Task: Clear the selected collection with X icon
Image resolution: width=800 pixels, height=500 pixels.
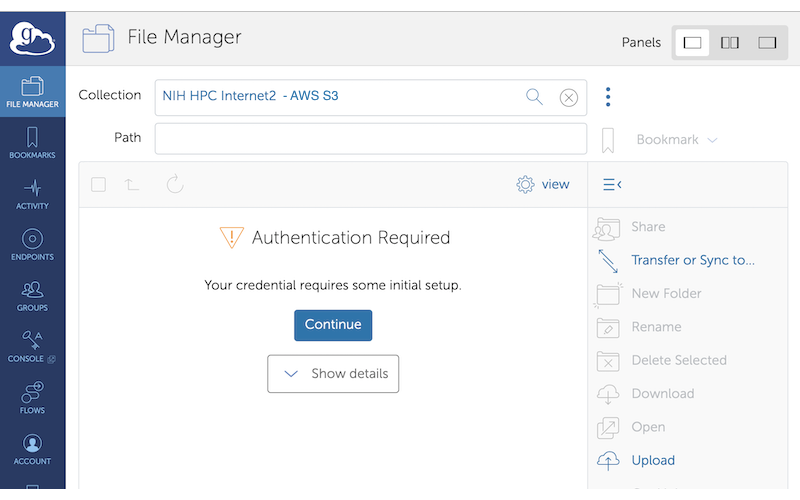Action: point(568,97)
